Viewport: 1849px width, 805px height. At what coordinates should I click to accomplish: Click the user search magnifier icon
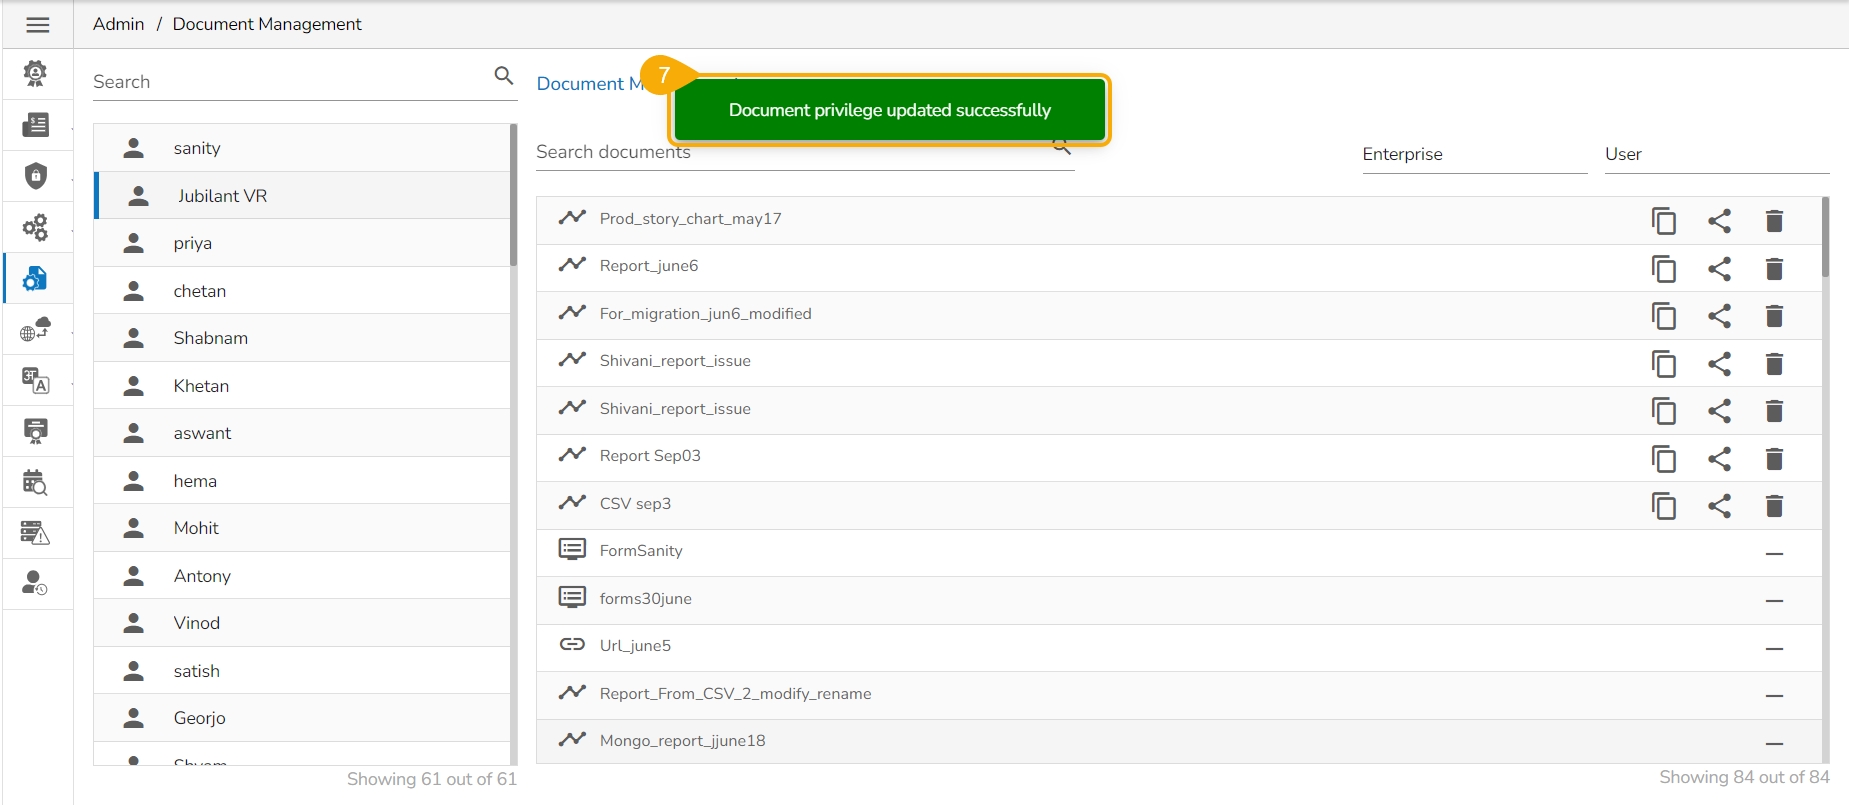coord(504,76)
